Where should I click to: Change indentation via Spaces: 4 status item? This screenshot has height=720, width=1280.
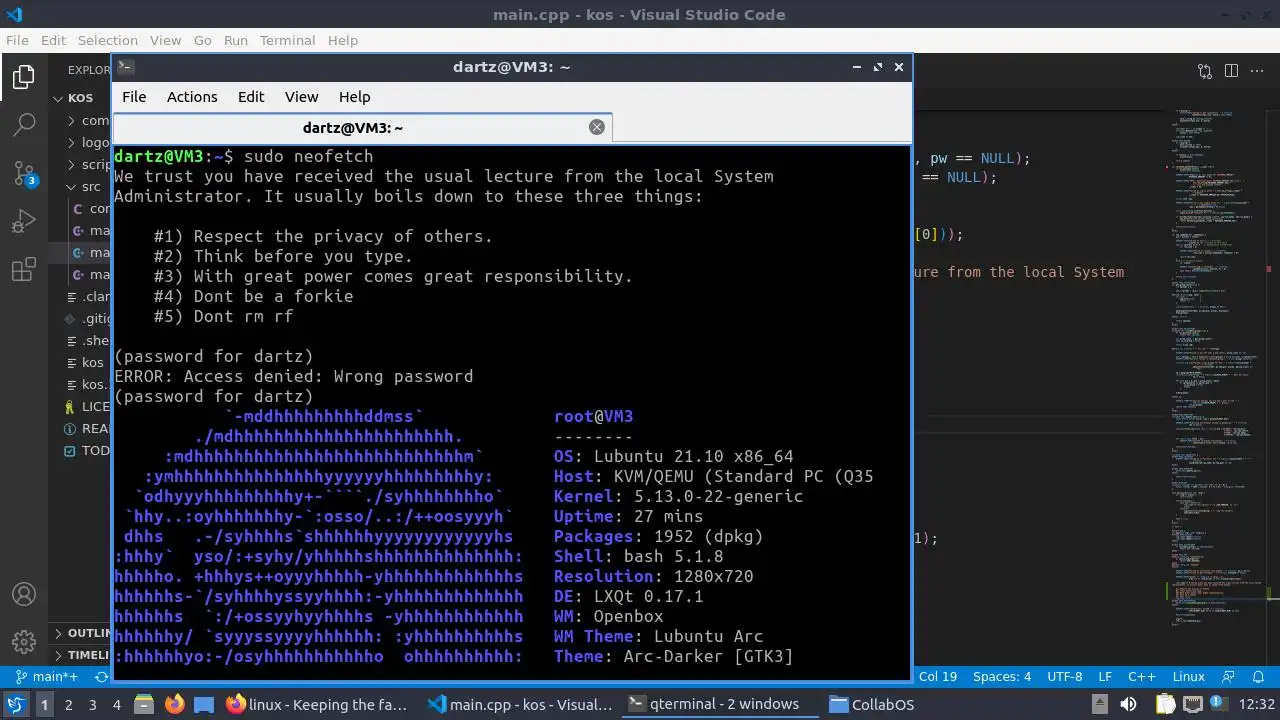[1002, 677]
